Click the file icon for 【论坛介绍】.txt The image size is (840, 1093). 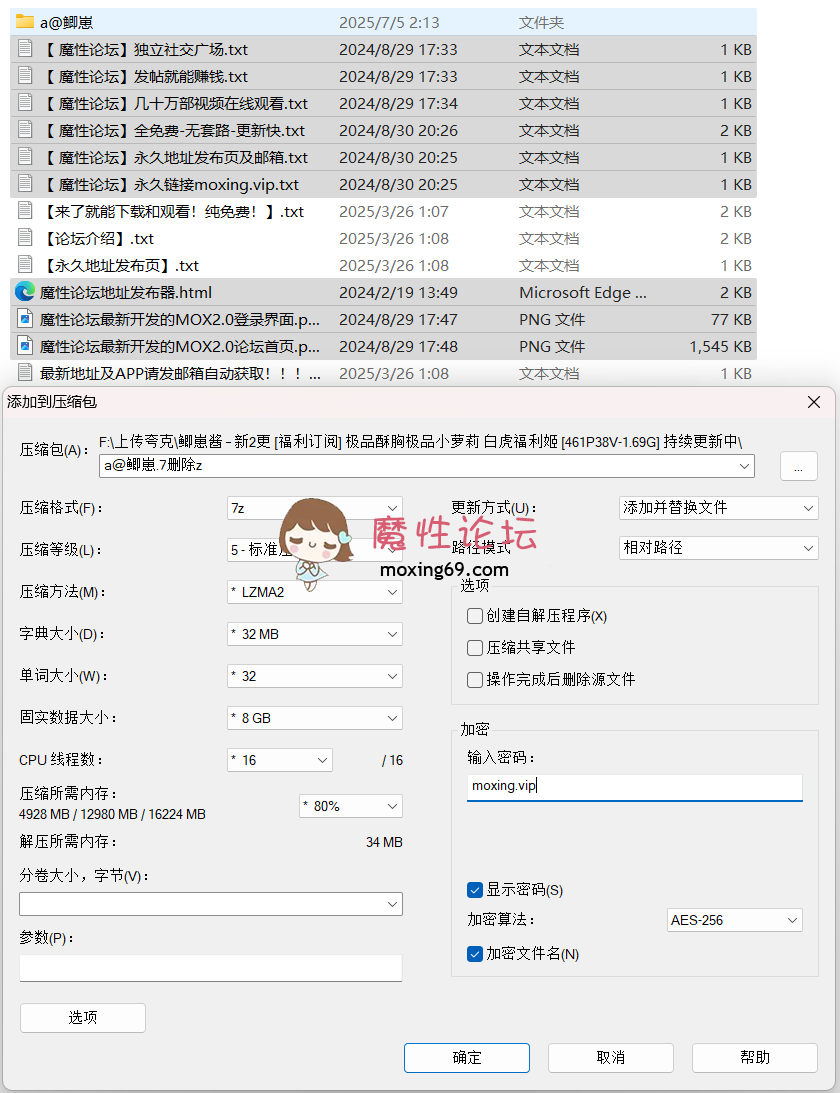[x=25, y=238]
